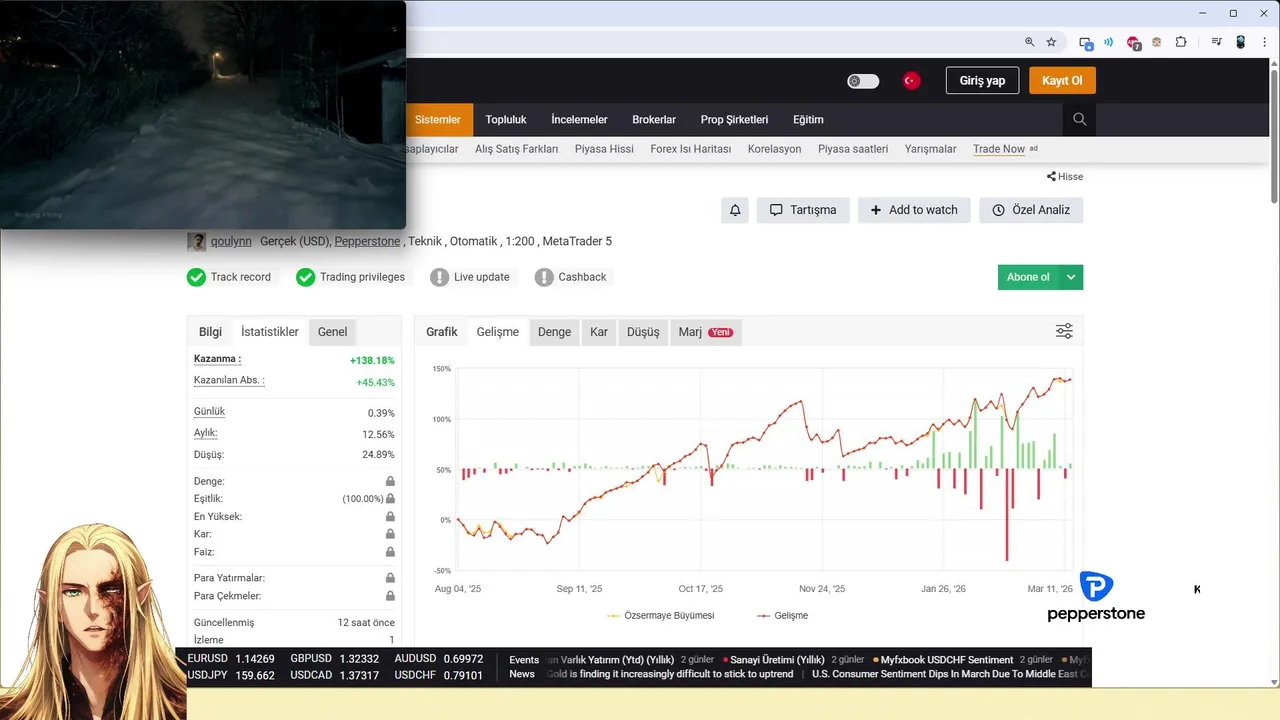Click the lock icon beside Denge
The image size is (1280, 720).
[x=390, y=481]
